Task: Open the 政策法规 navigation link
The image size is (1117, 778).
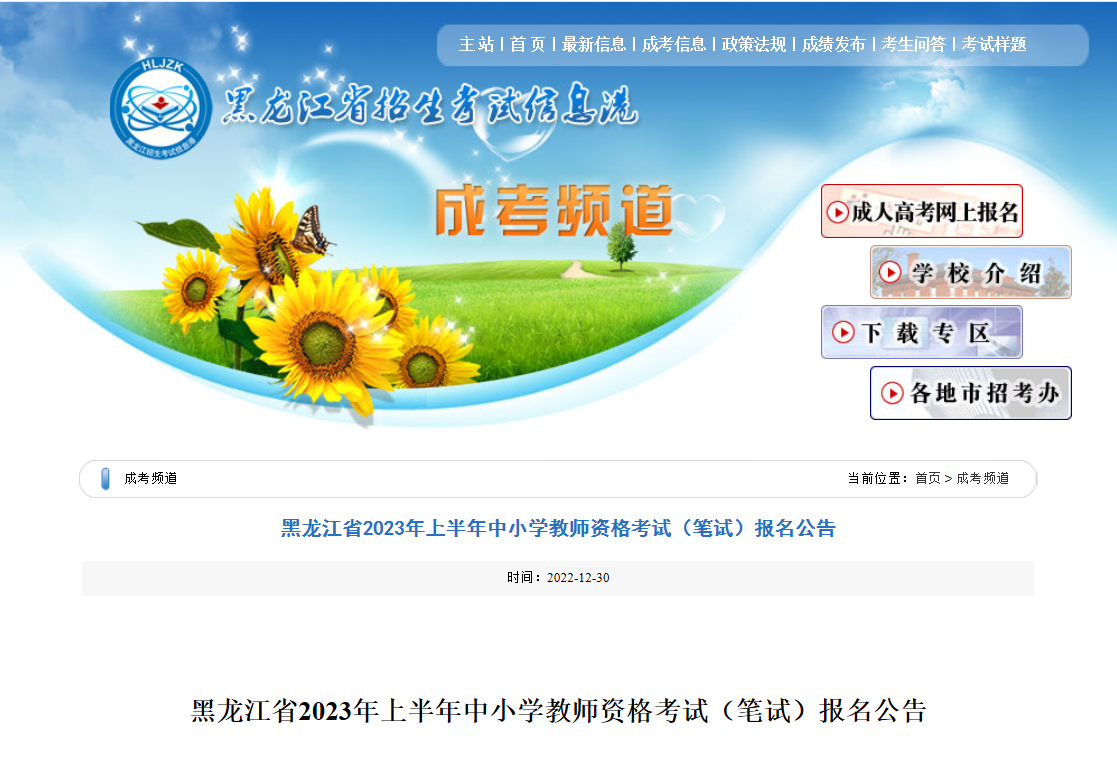Action: [754, 44]
